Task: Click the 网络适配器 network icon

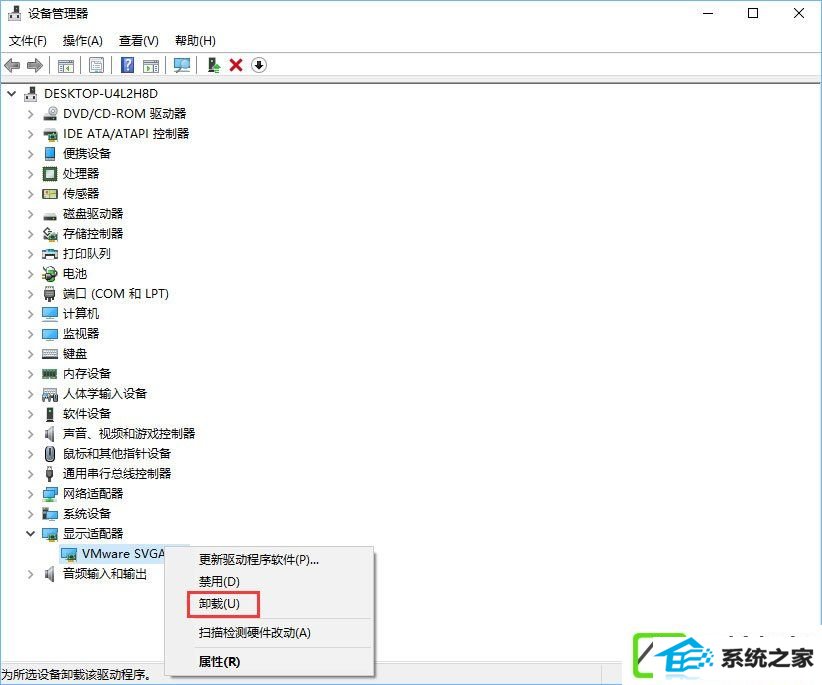Action: click(50, 494)
